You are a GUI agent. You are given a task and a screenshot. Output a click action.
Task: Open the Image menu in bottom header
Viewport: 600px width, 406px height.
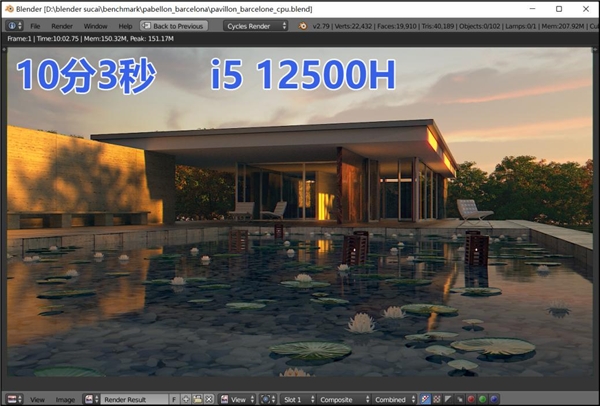(65, 399)
